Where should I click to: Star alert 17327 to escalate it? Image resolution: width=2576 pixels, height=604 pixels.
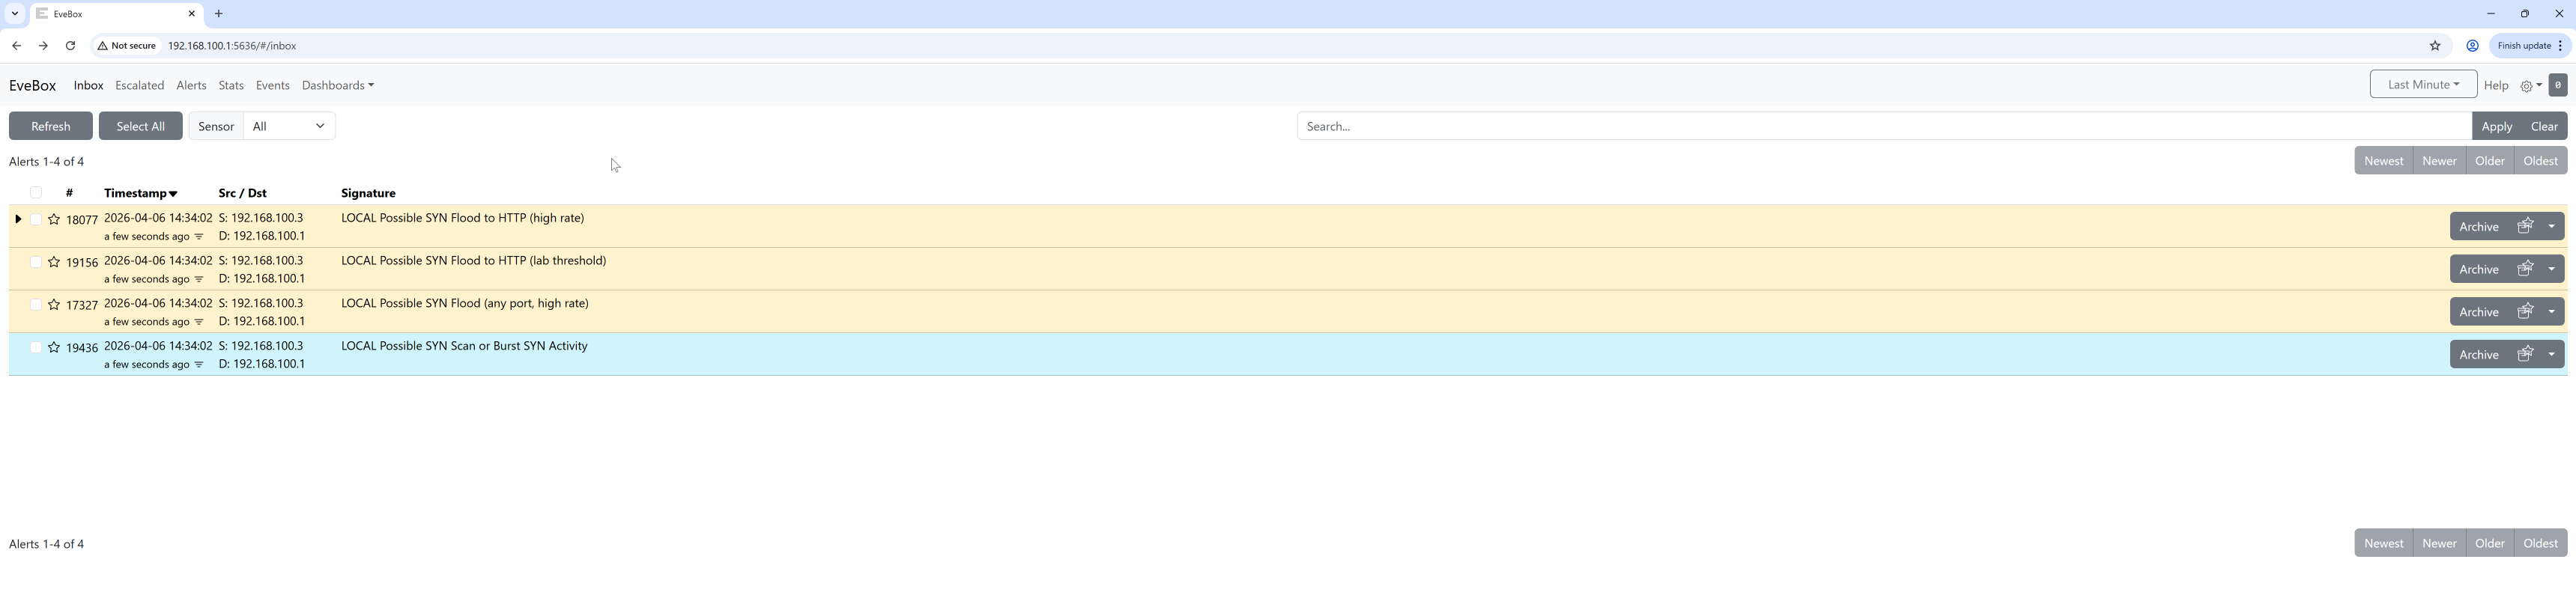[x=54, y=305]
